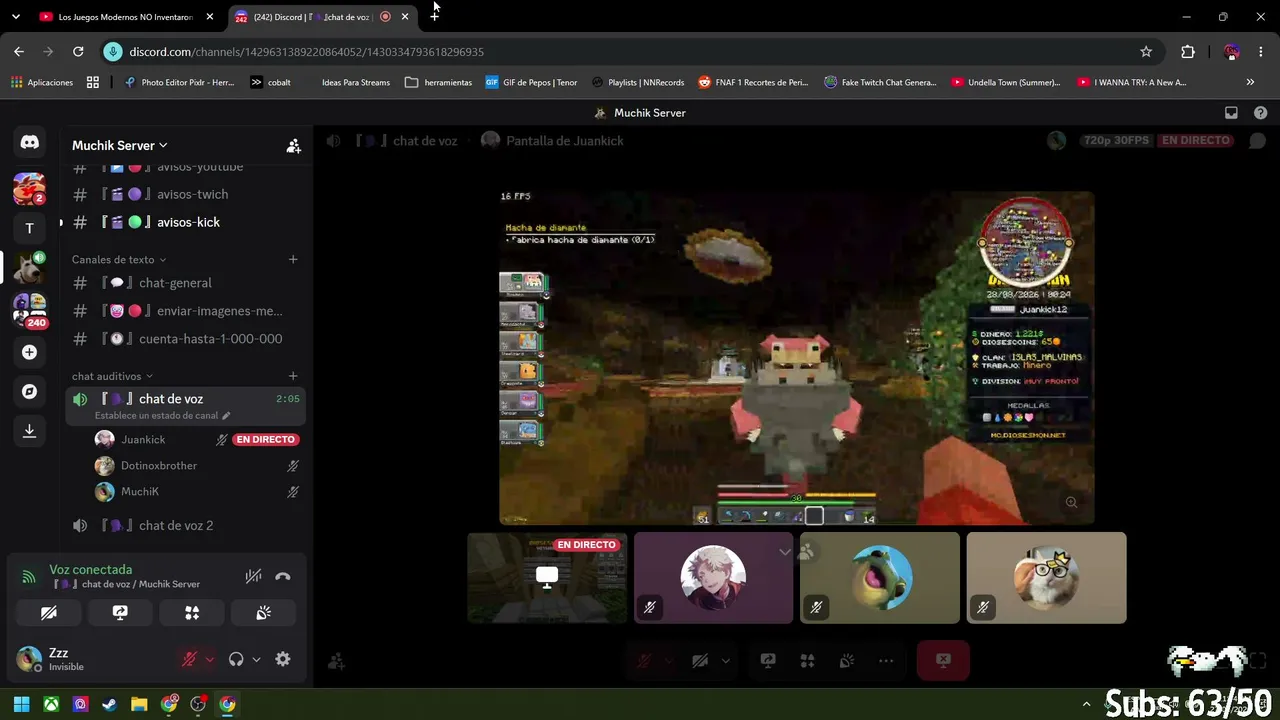Open Windows Start menu

click(21, 704)
